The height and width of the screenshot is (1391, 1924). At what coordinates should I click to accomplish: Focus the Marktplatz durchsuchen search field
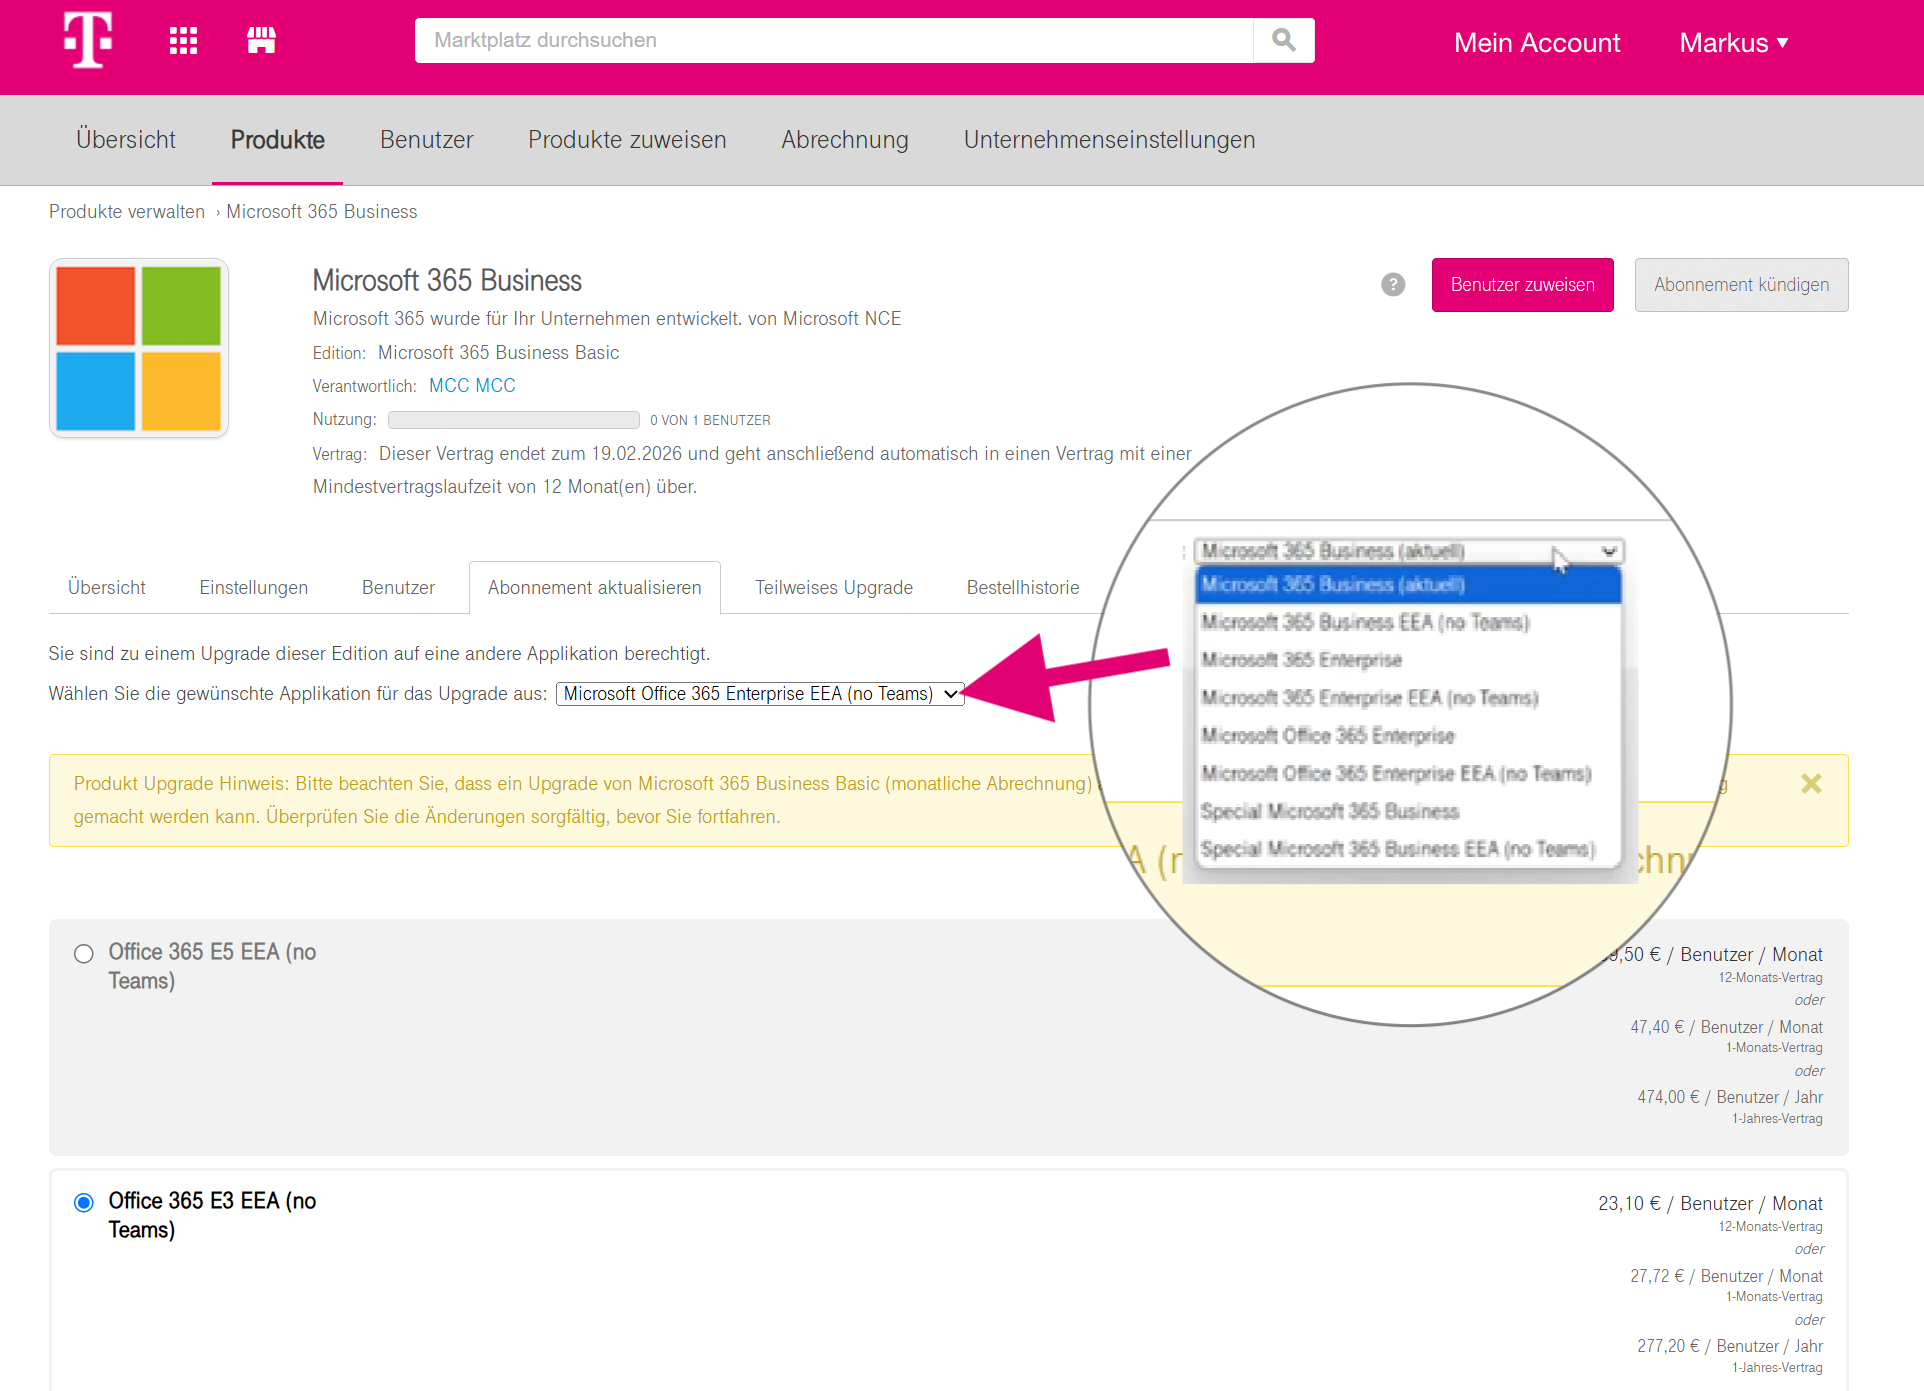pos(833,41)
